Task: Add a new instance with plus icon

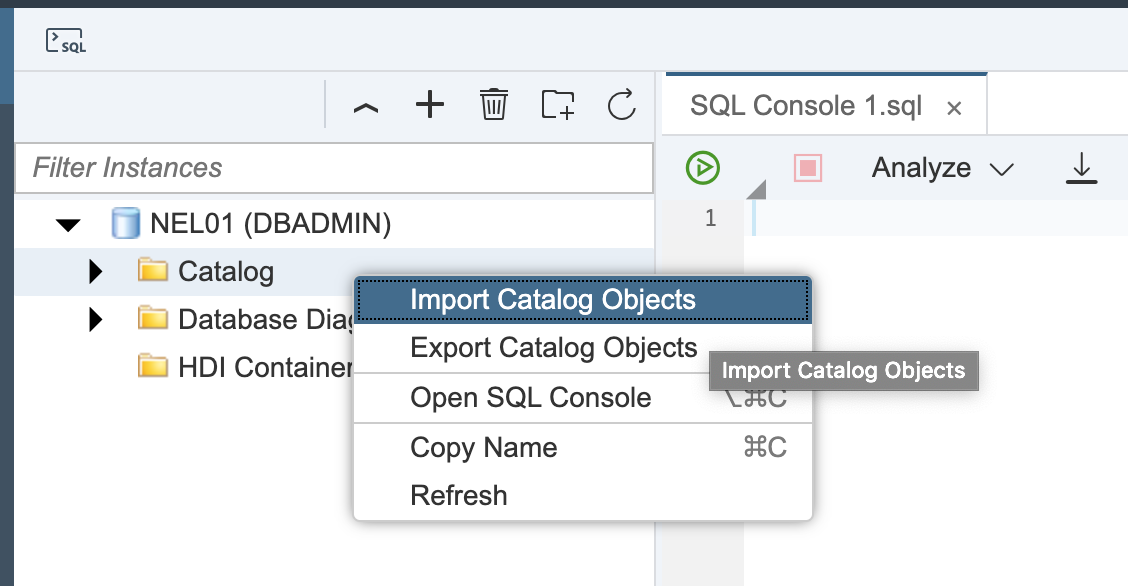Action: [x=430, y=104]
